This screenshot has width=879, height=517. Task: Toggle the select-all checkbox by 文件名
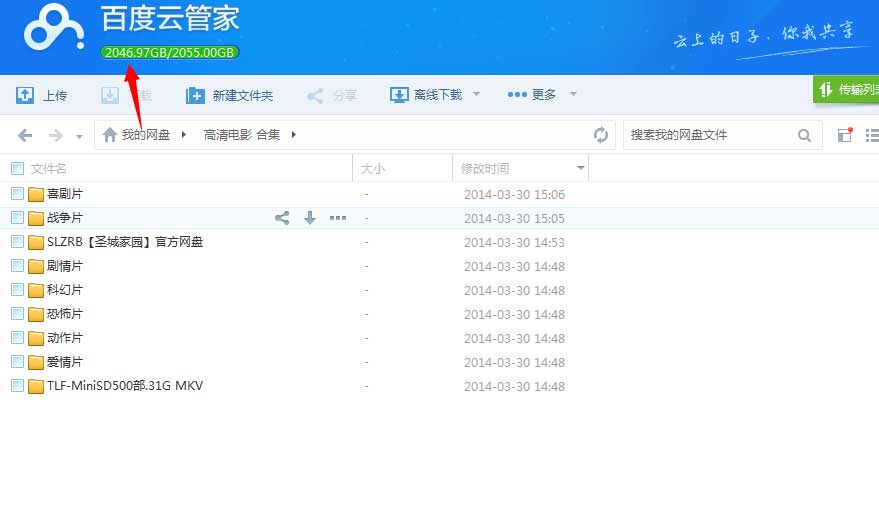tap(17, 168)
